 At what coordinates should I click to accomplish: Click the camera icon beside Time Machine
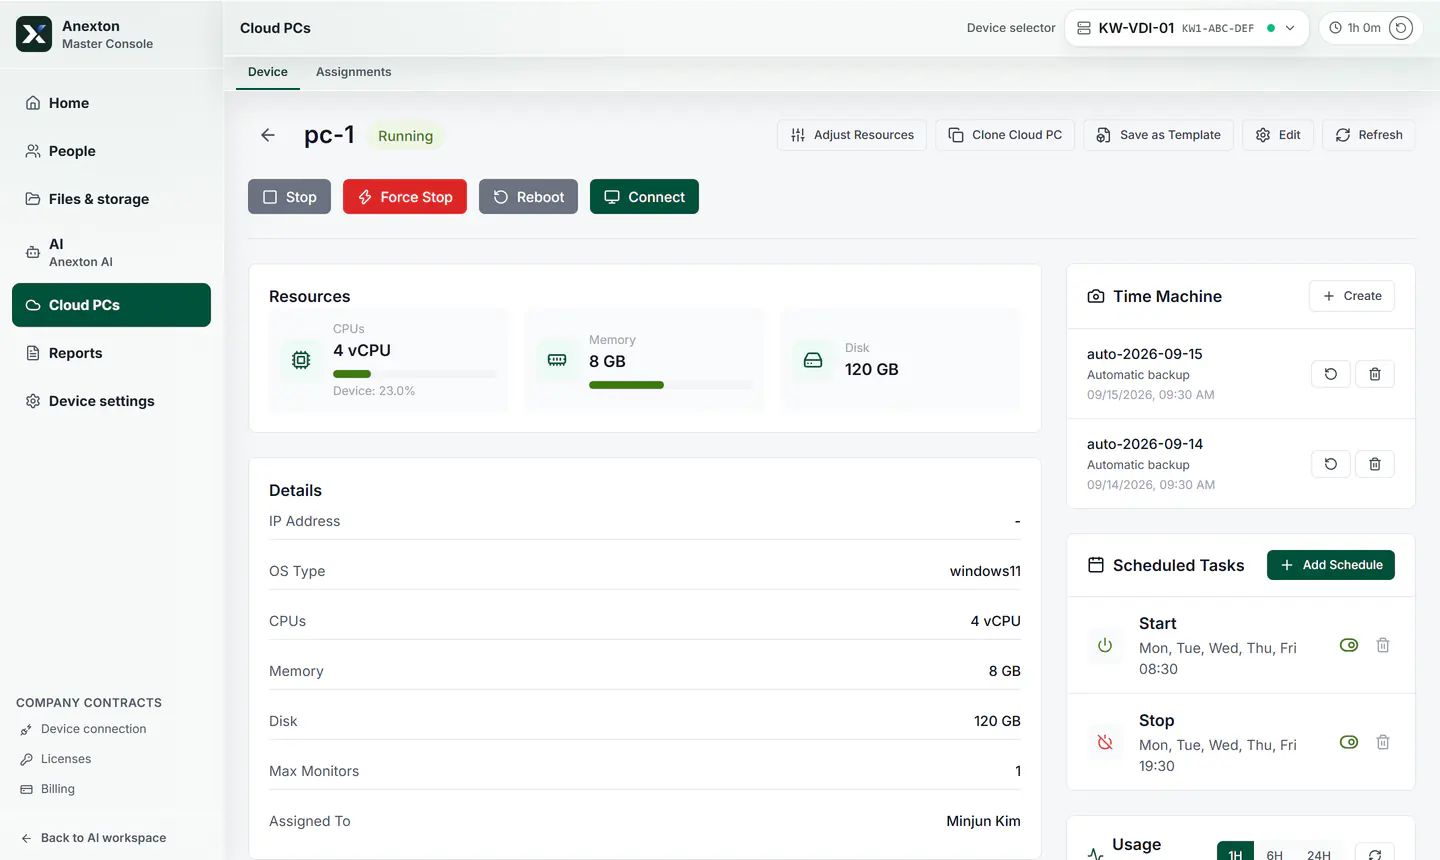coord(1096,296)
